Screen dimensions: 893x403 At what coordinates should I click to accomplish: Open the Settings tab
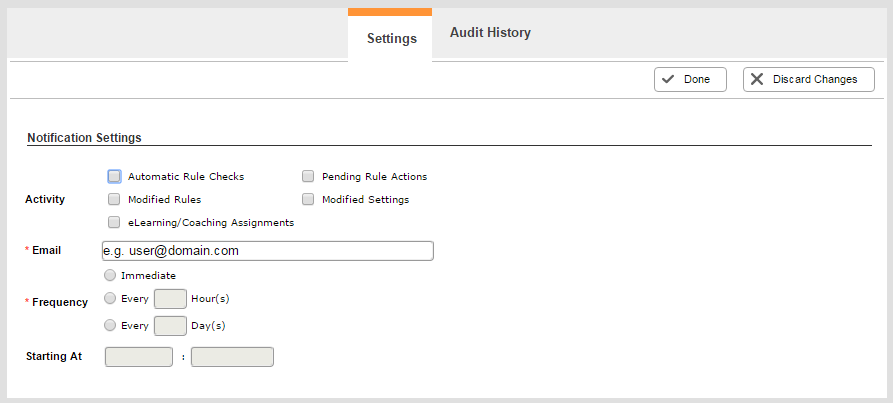[390, 38]
